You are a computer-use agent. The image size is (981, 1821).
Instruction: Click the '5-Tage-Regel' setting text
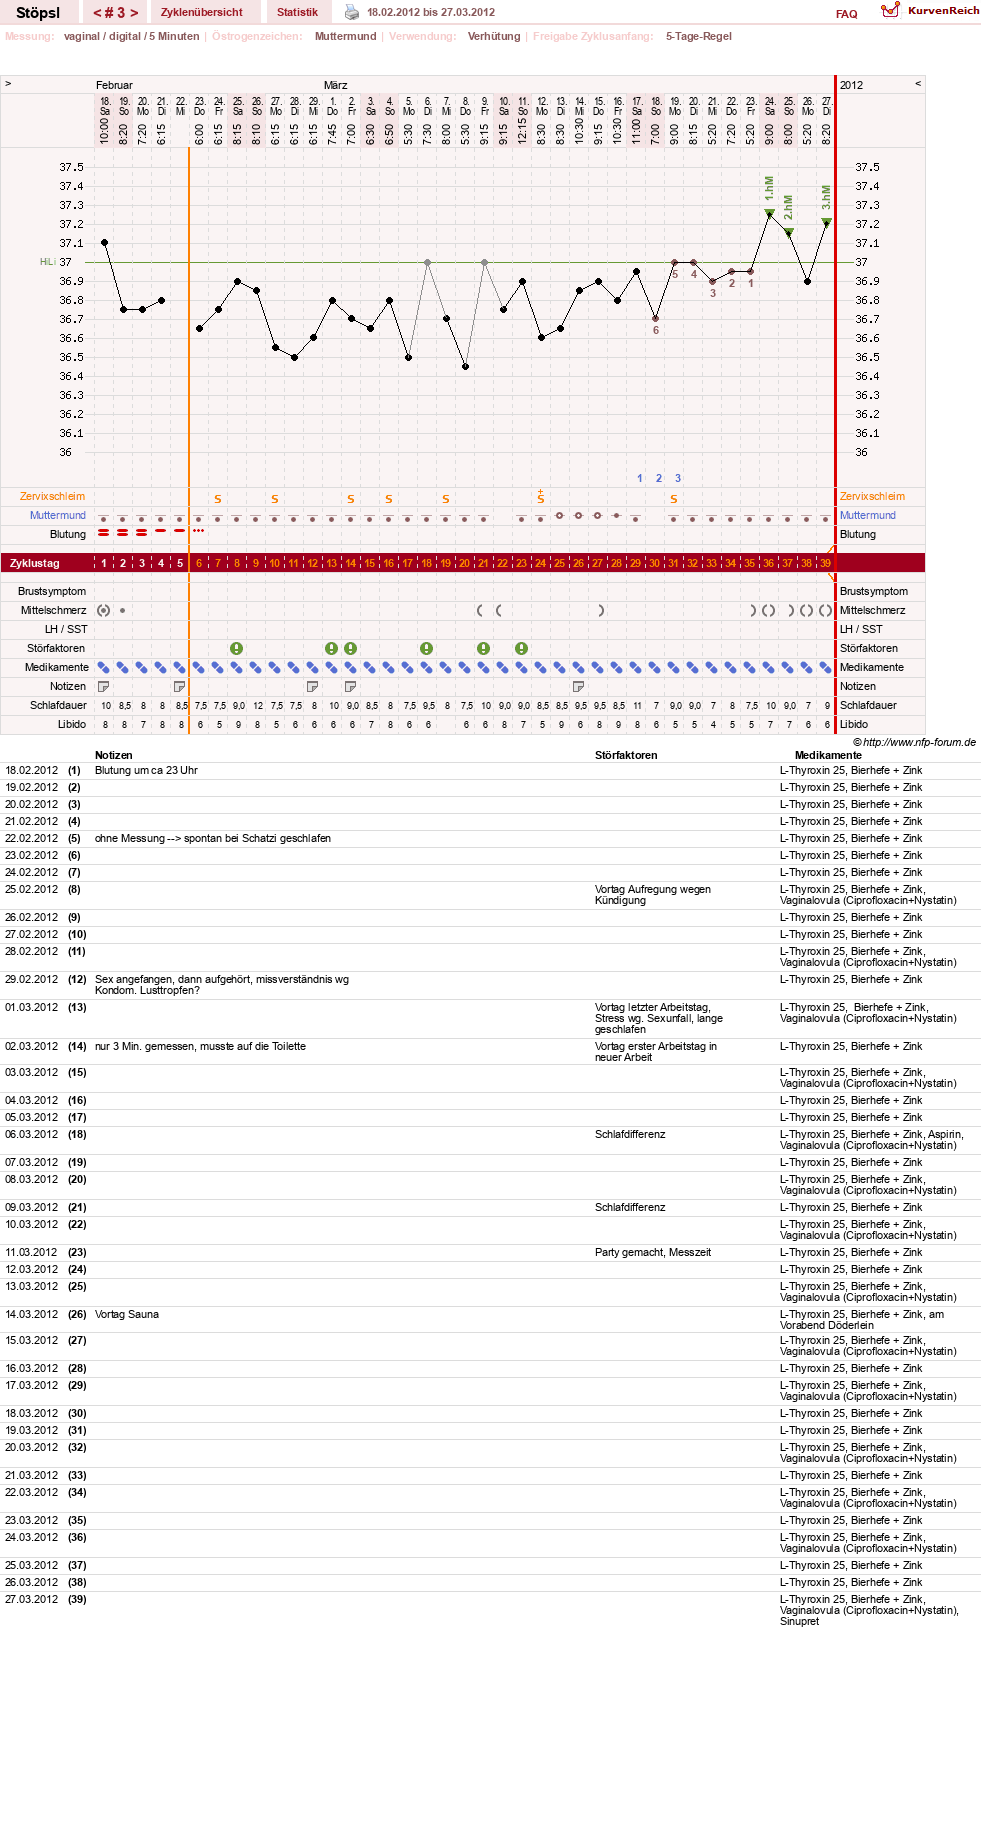[699, 36]
